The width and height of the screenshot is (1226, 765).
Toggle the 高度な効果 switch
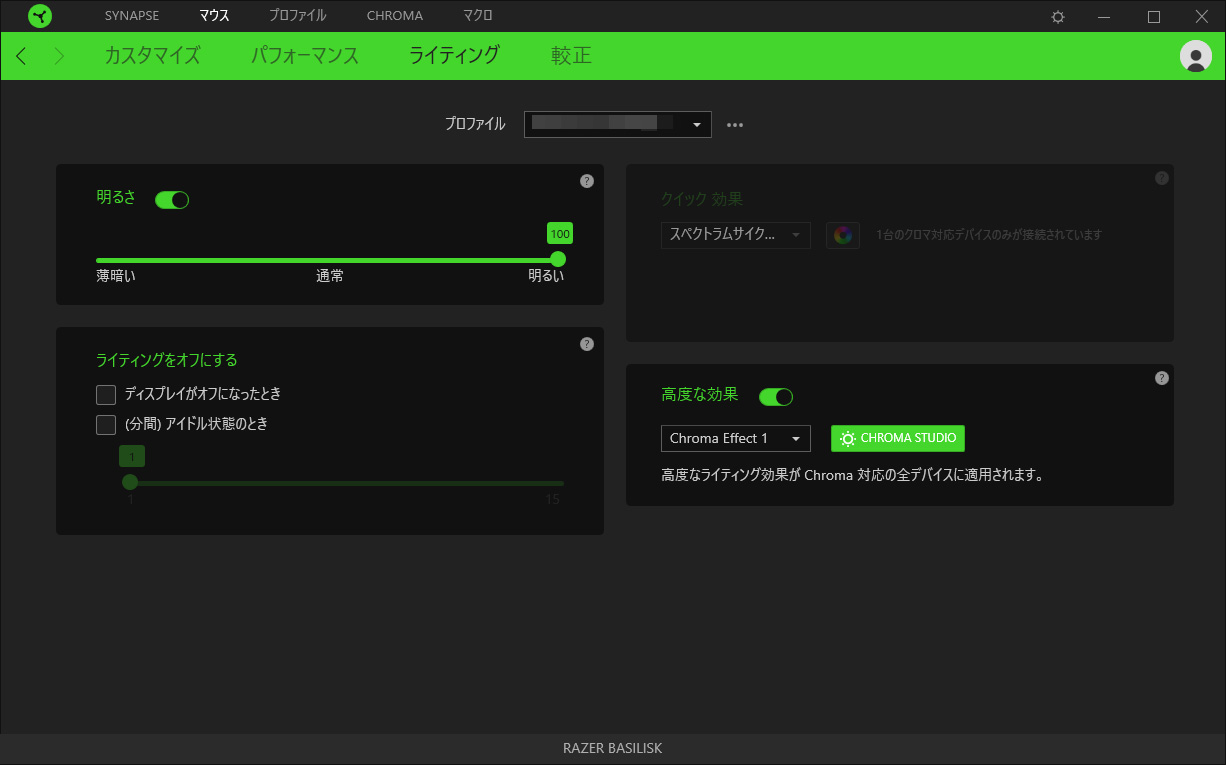click(x=776, y=397)
